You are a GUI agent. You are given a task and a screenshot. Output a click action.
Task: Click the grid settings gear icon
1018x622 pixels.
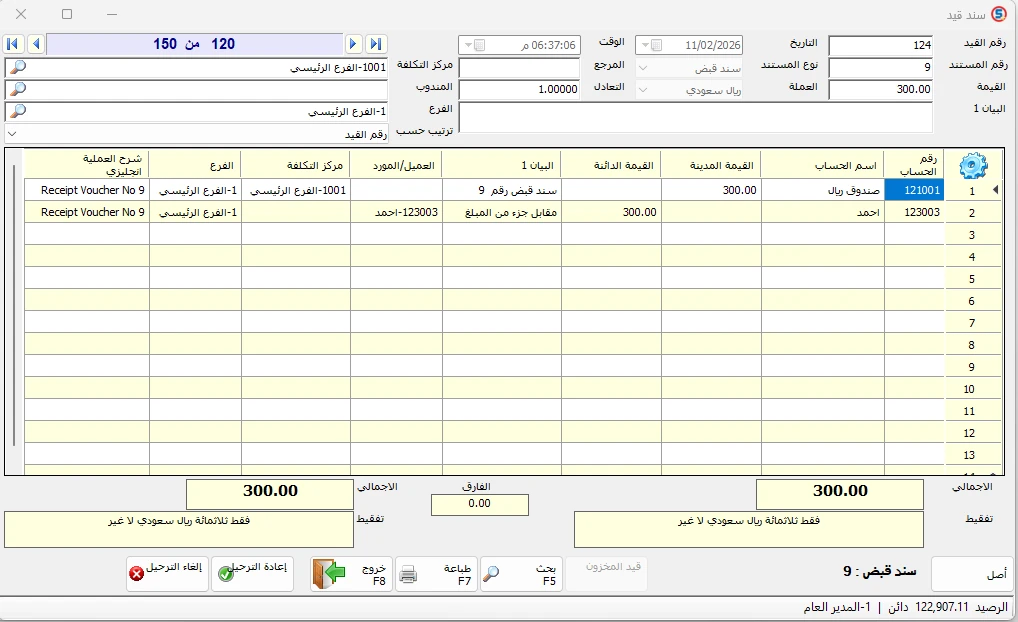[x=973, y=165]
